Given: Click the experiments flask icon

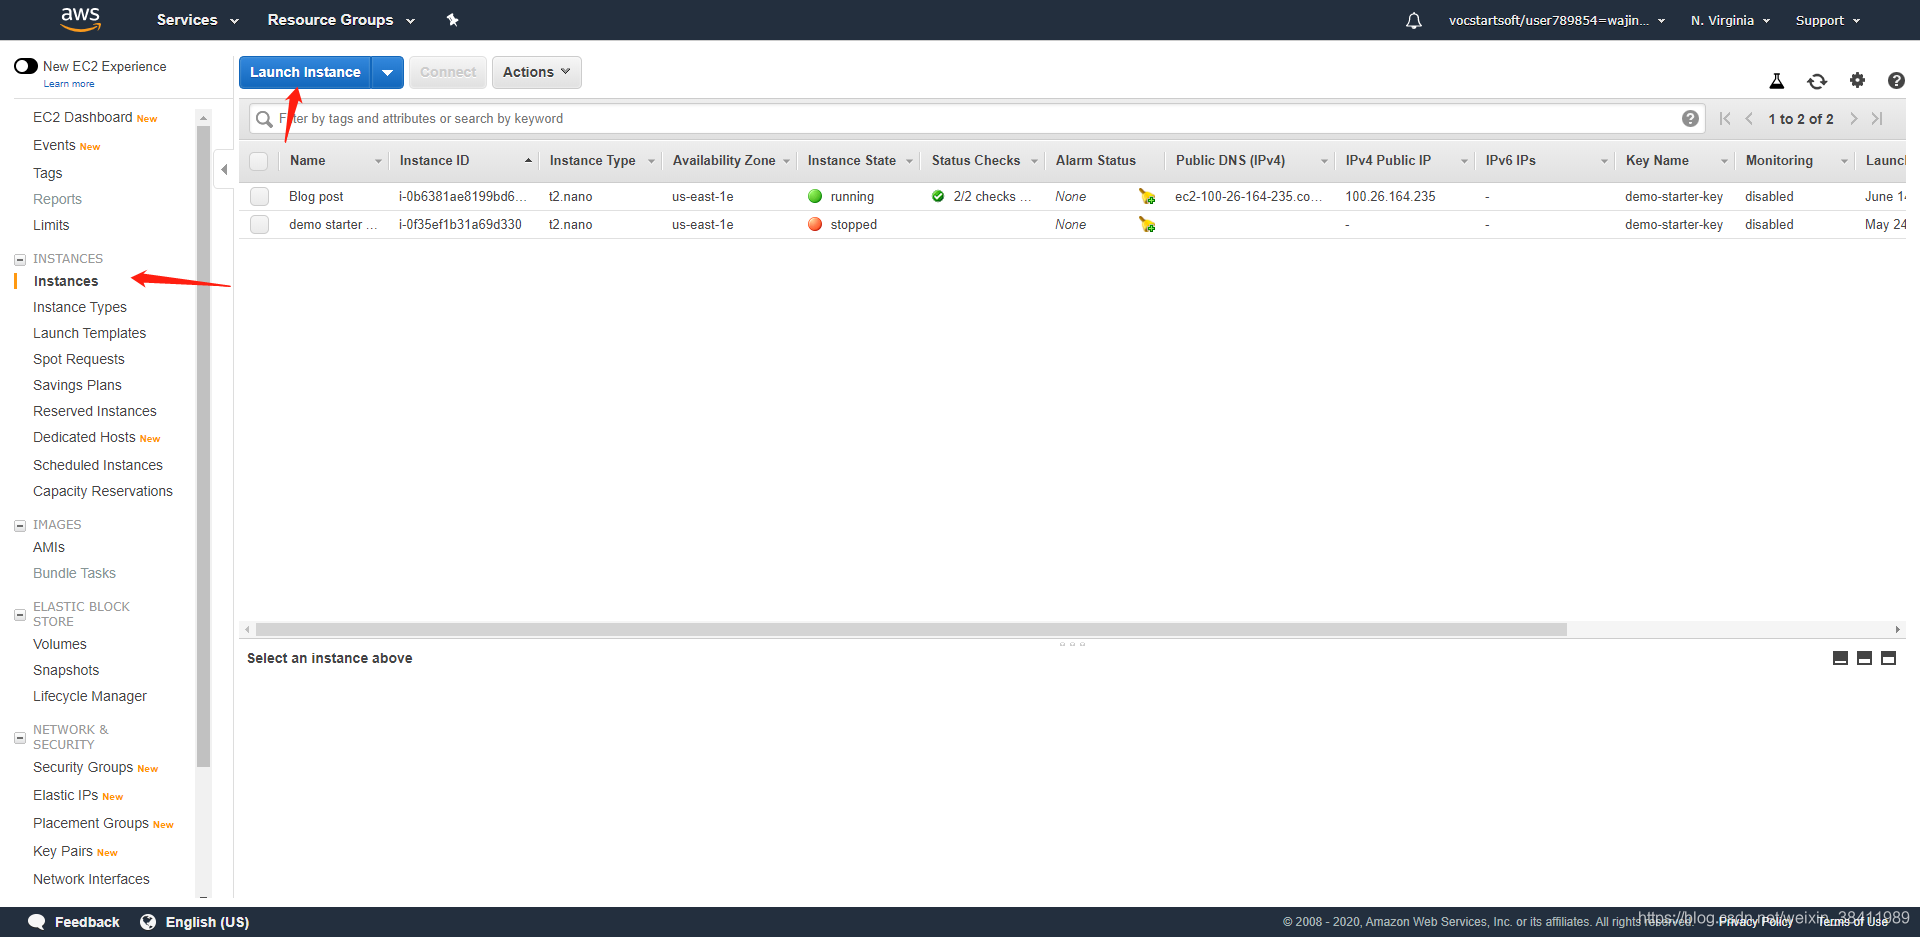Looking at the screenshot, I should point(1777,81).
